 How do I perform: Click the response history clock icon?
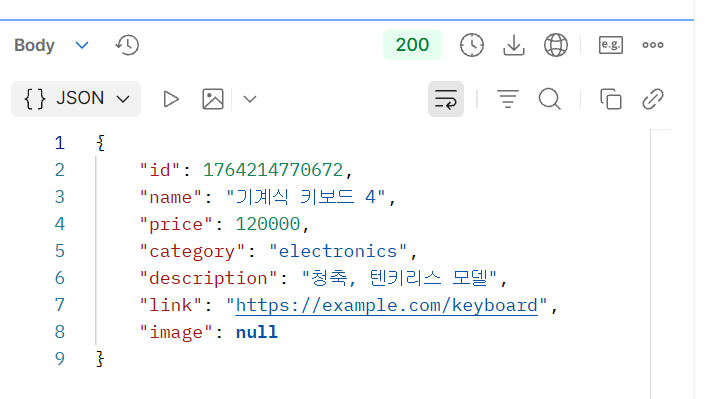[x=127, y=45]
